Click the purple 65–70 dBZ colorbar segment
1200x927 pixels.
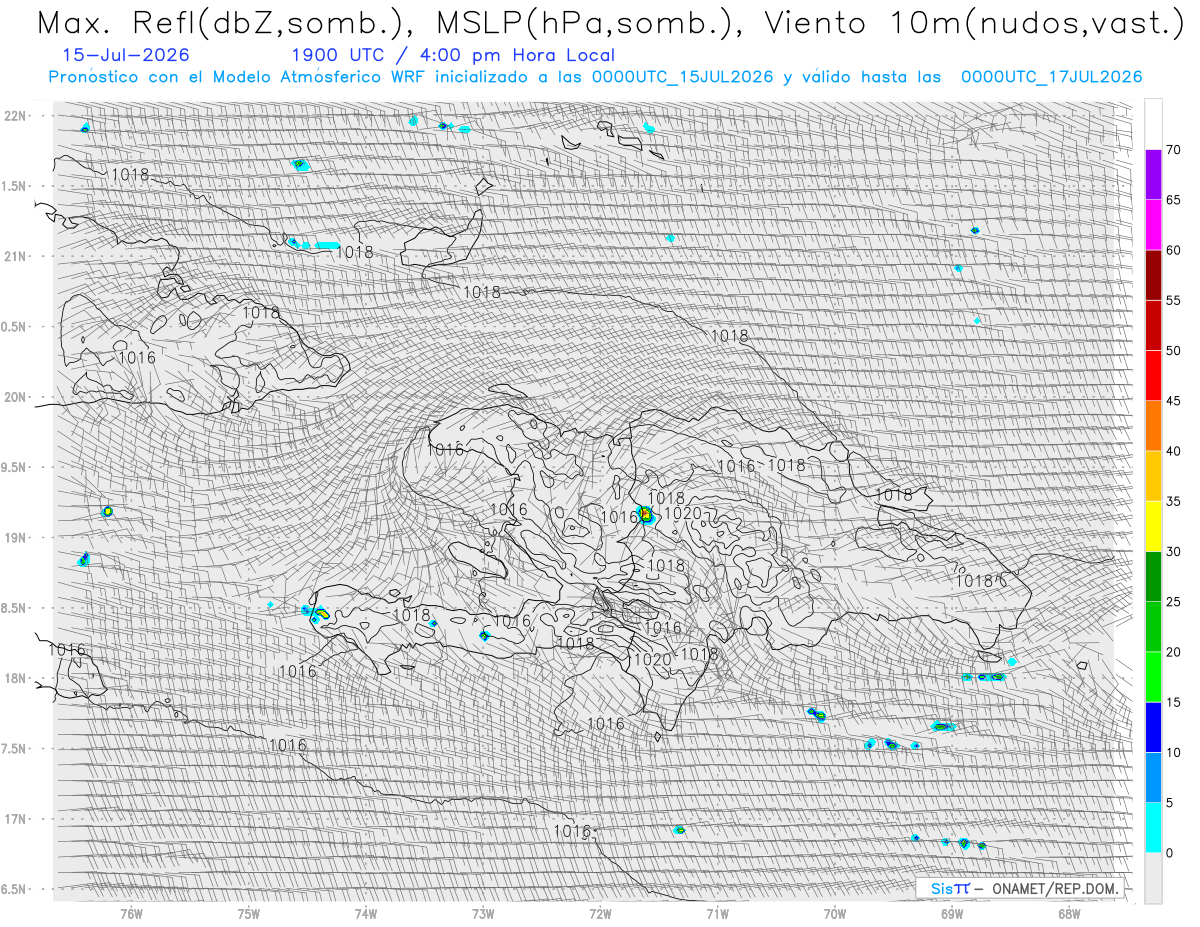(x=1153, y=175)
